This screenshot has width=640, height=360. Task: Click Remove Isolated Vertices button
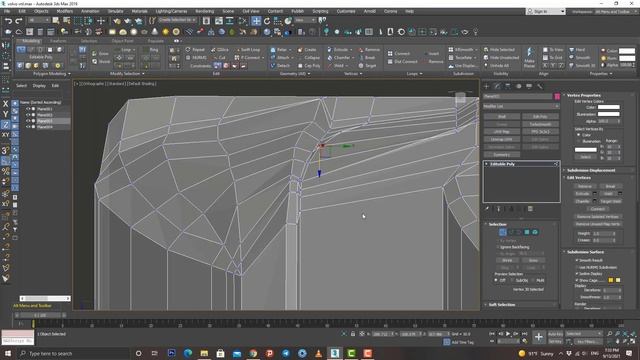pyautogui.click(x=598, y=216)
